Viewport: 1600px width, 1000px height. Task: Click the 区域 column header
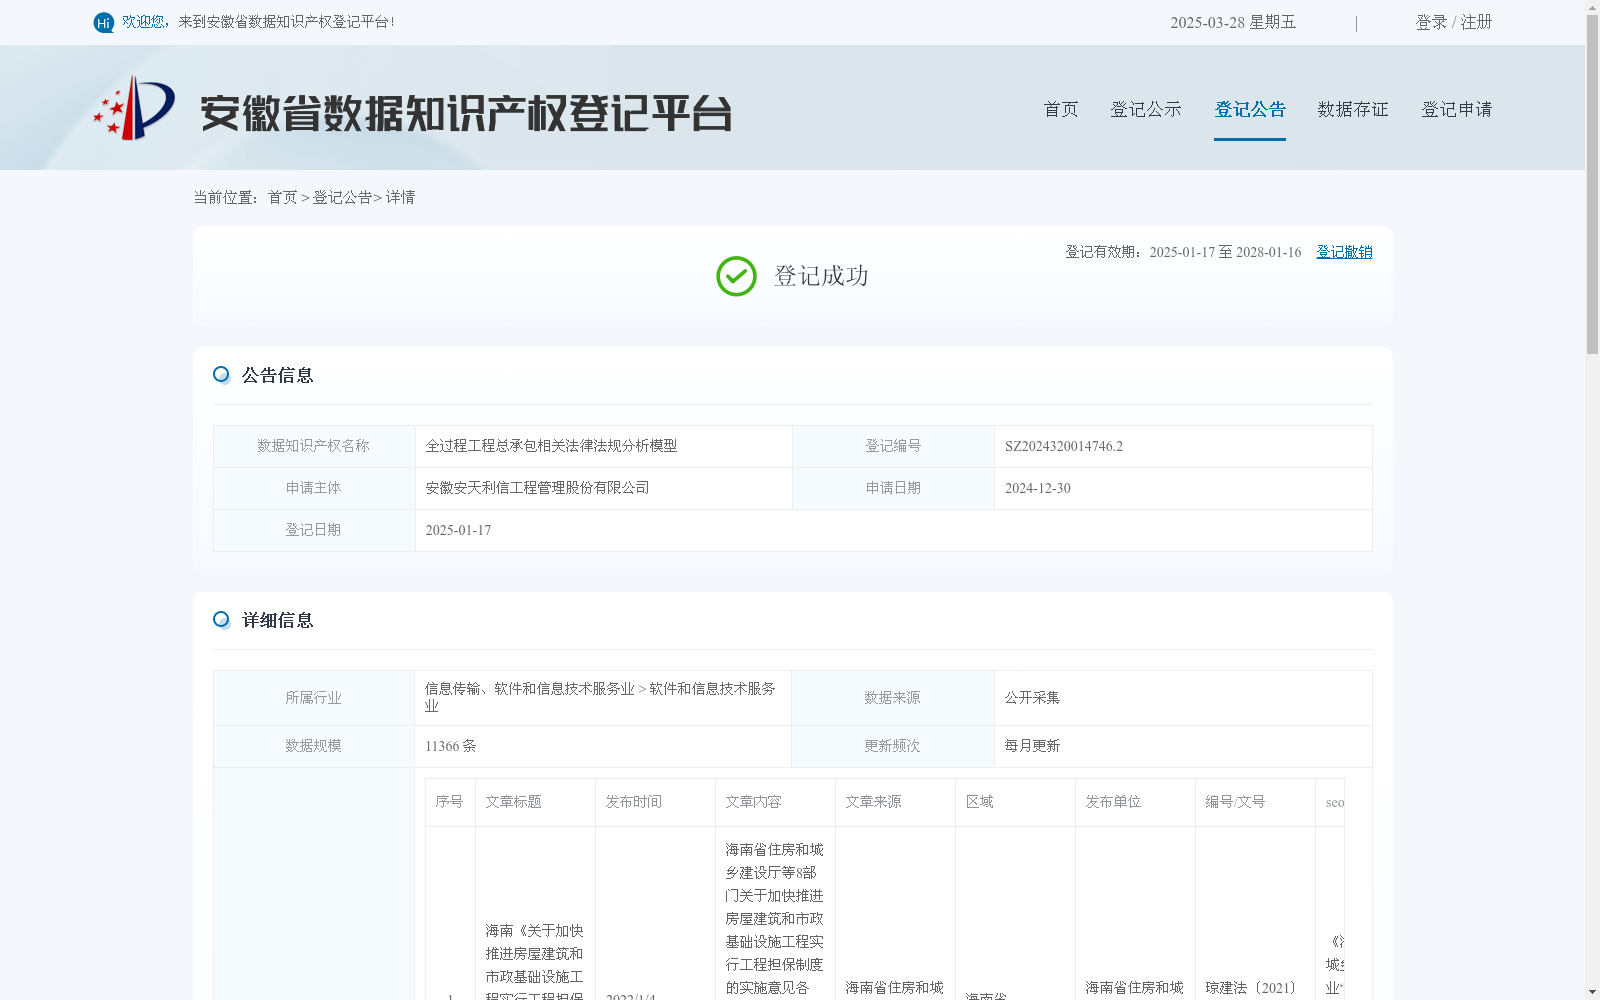[979, 802]
